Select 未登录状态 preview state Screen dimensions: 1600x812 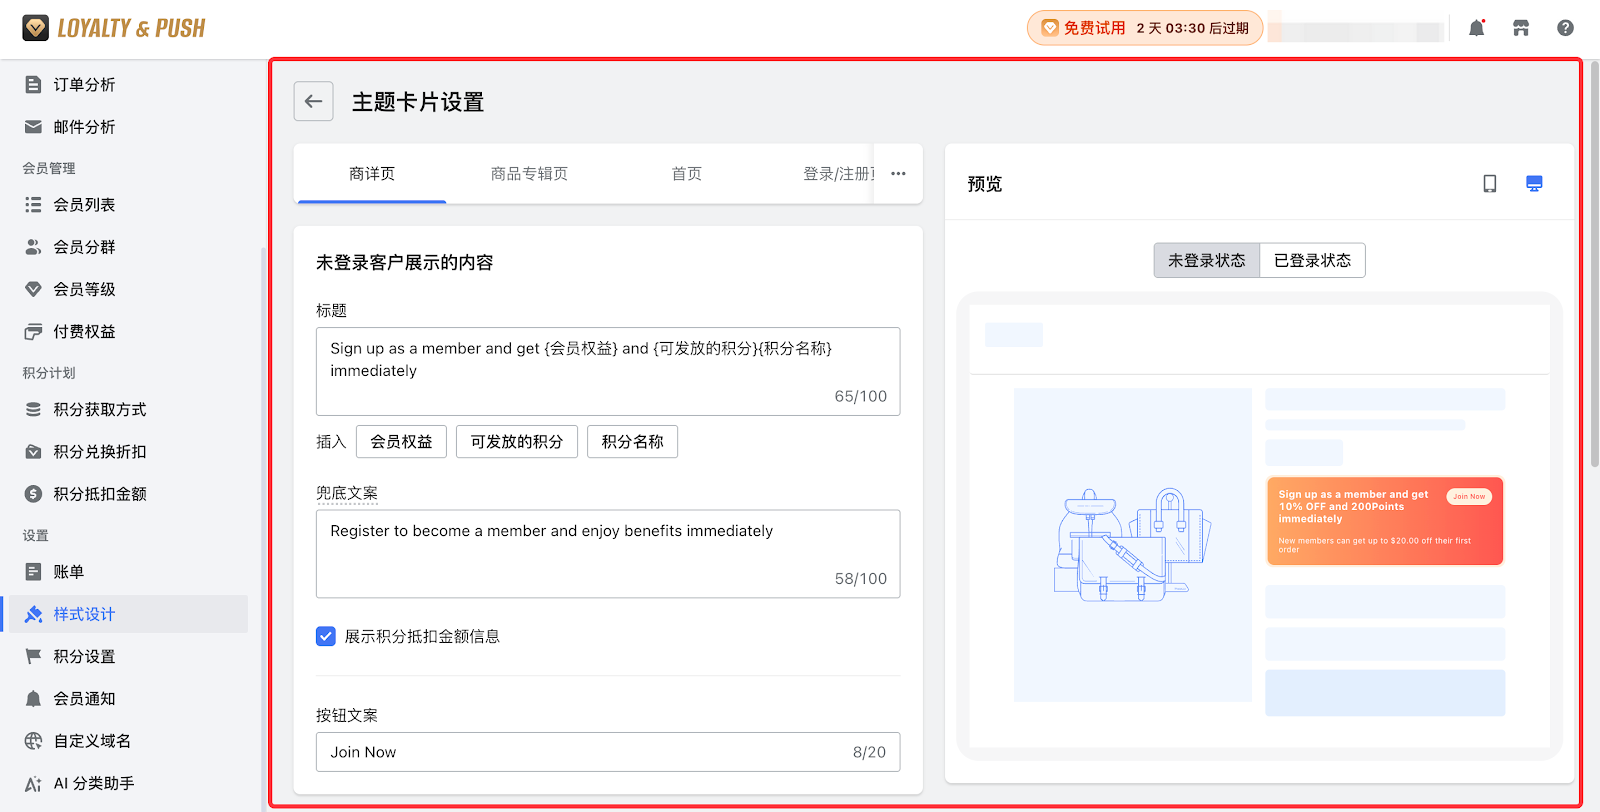click(1206, 260)
